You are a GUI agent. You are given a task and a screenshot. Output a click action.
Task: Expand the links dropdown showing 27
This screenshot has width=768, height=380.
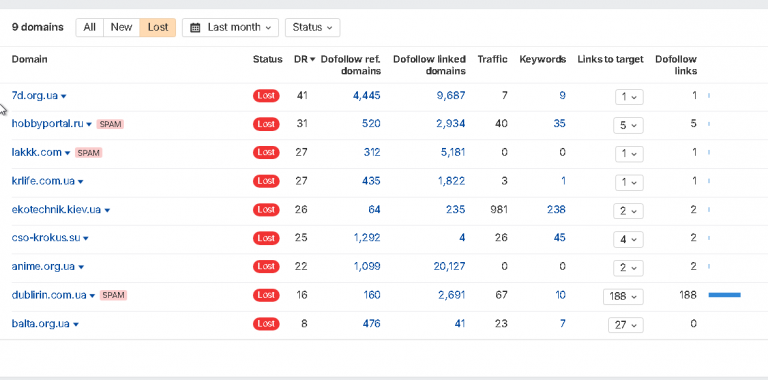[625, 325]
